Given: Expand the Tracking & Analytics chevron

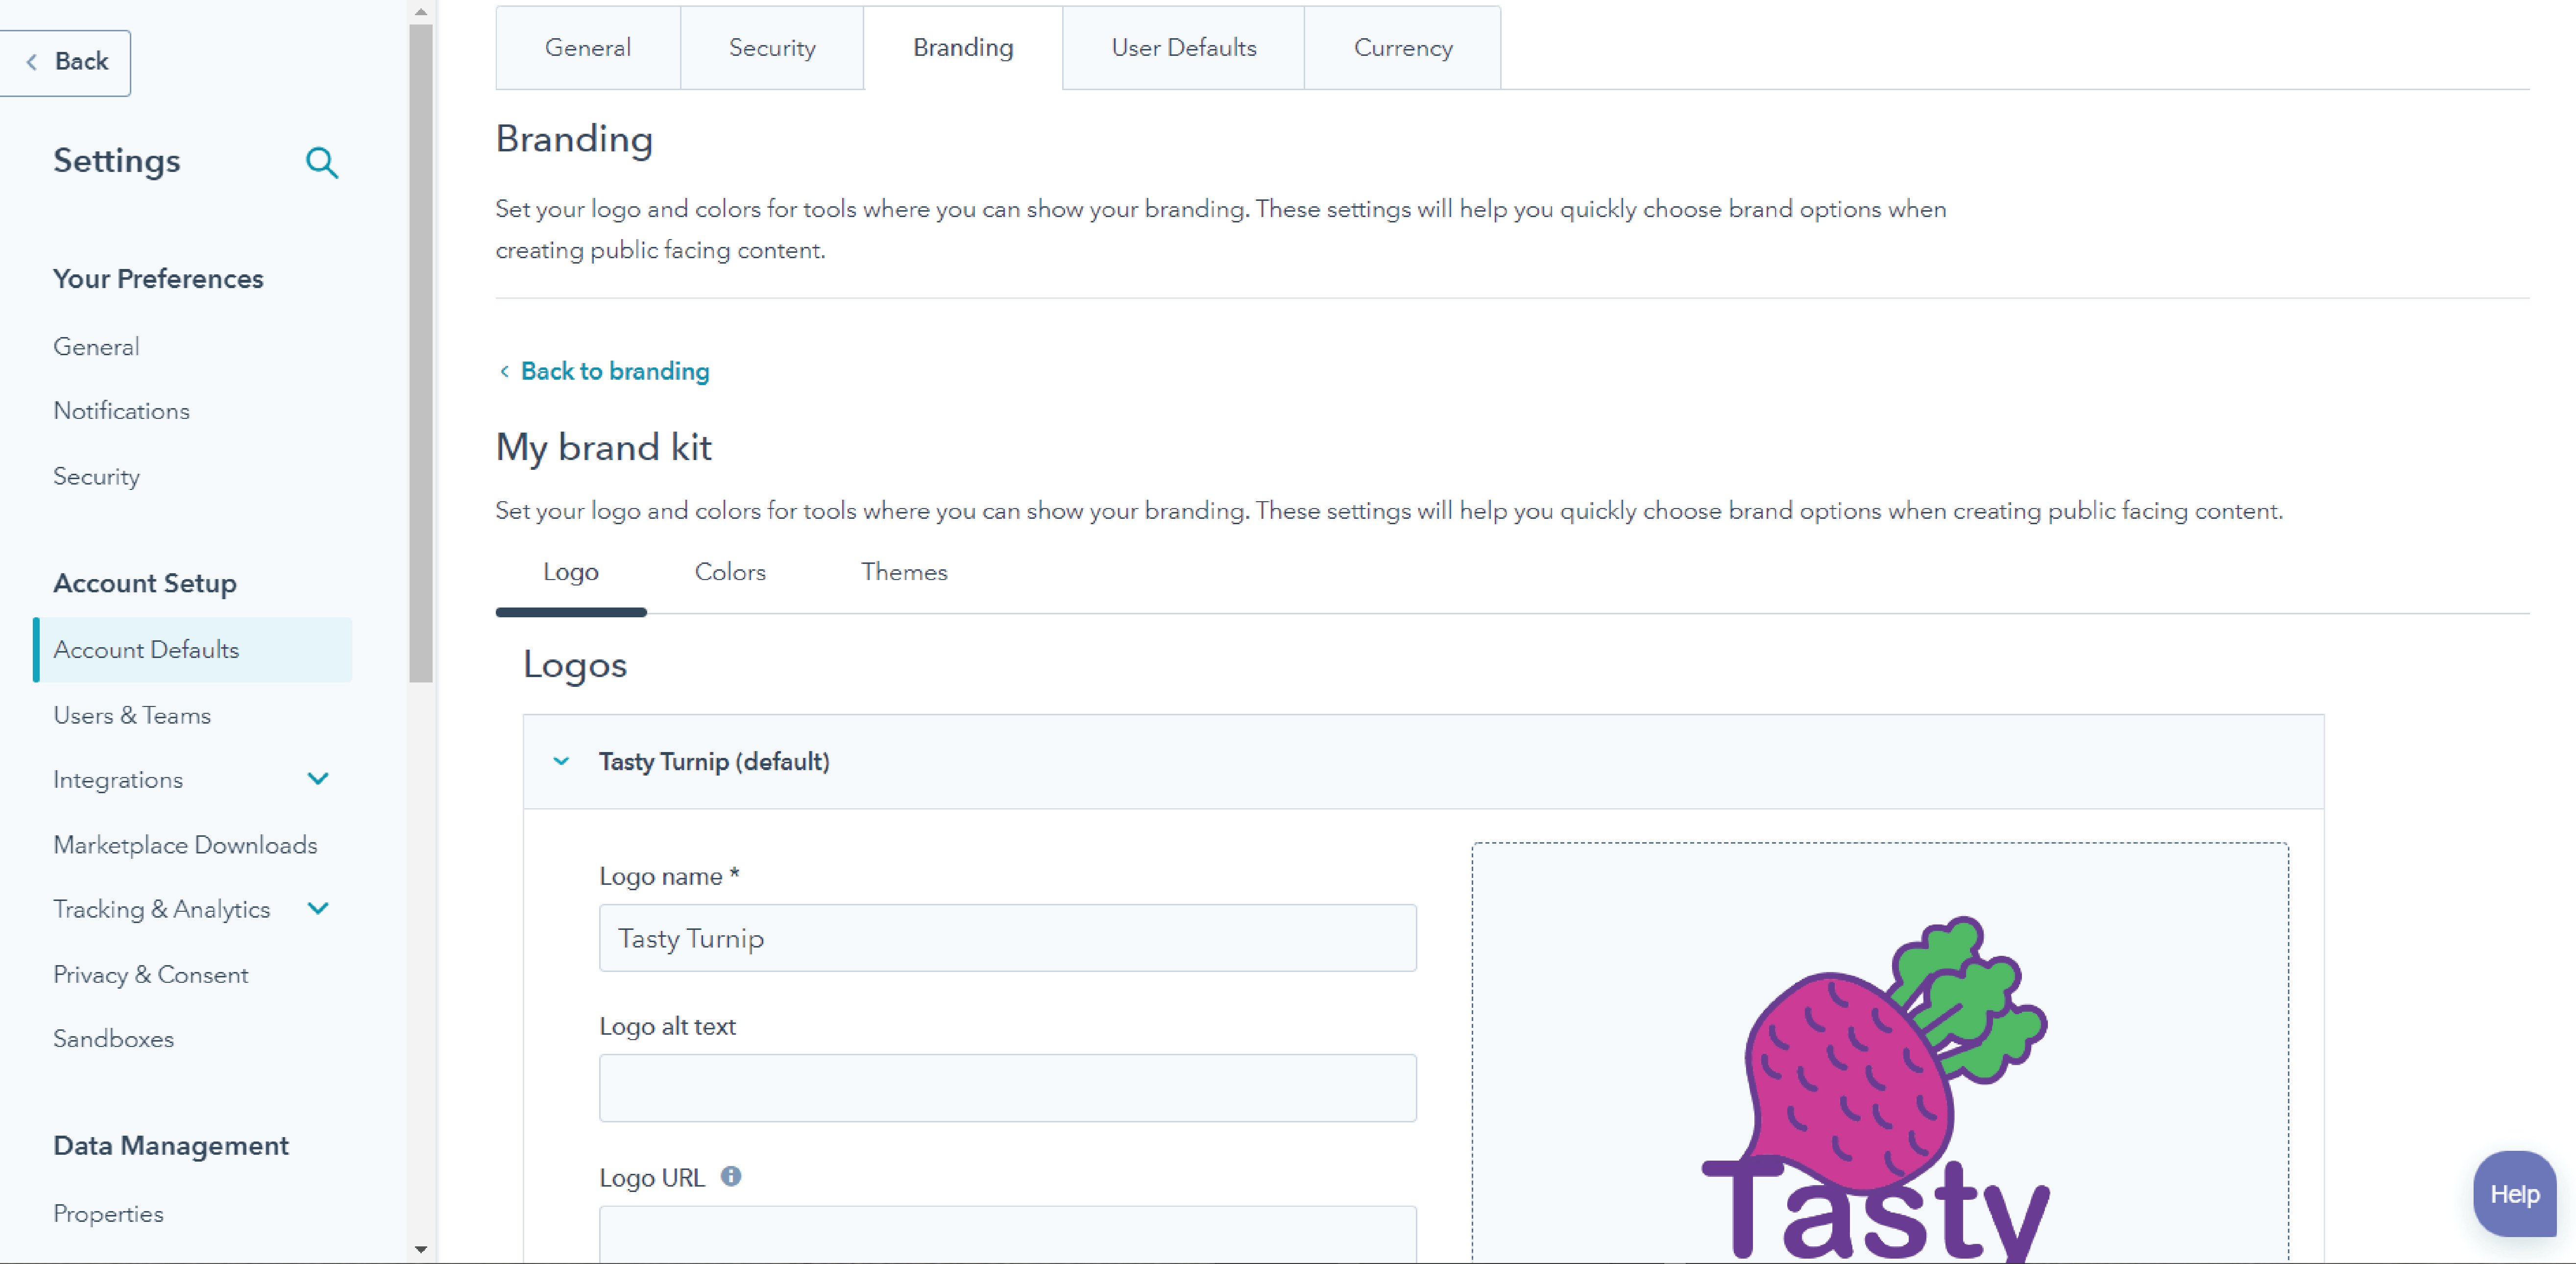Looking at the screenshot, I should coord(318,908).
